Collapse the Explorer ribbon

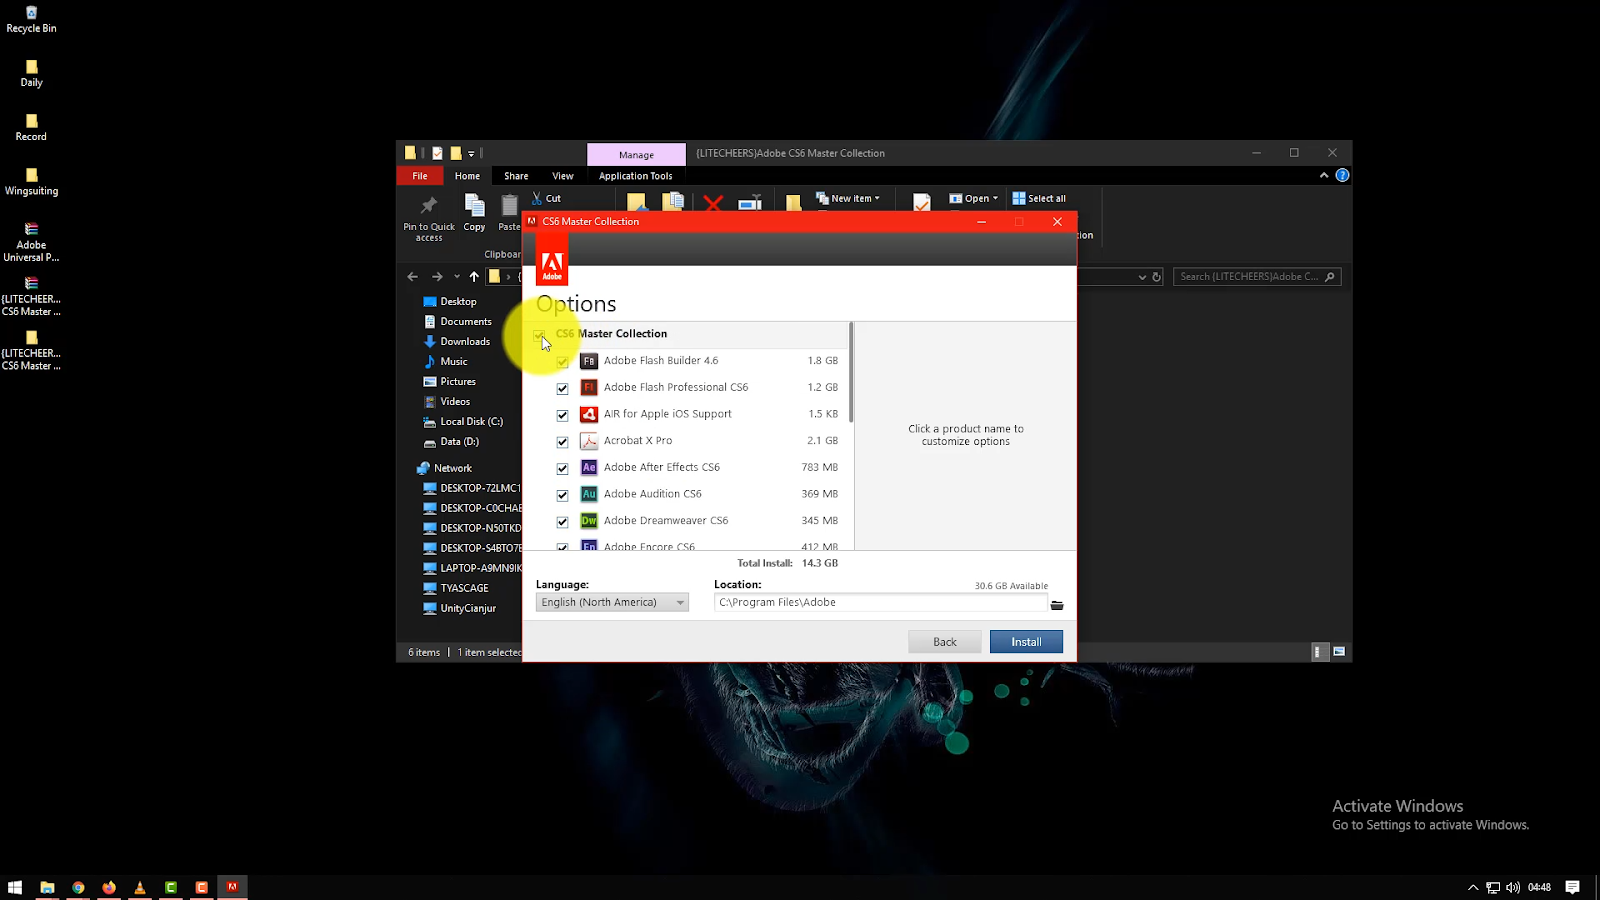(x=1324, y=175)
